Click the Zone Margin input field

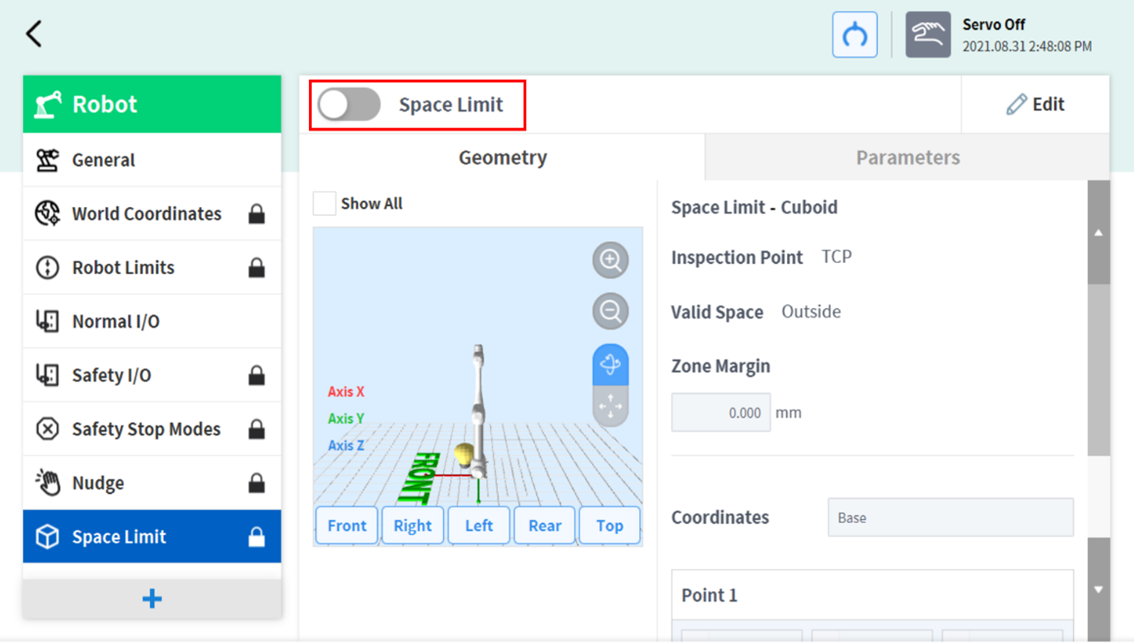pyautogui.click(x=720, y=412)
